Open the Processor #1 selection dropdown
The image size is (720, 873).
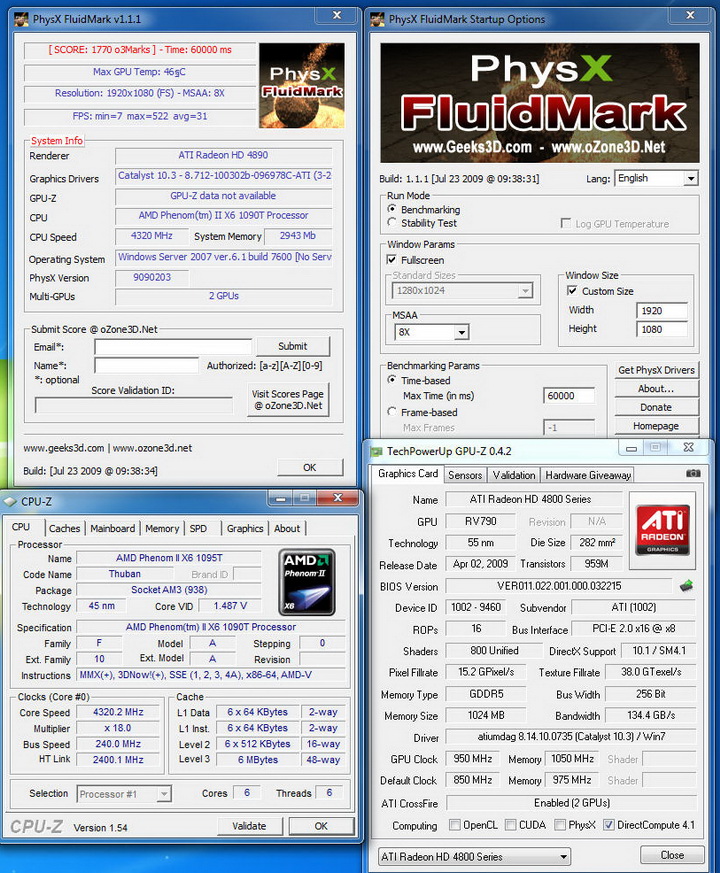pos(124,794)
